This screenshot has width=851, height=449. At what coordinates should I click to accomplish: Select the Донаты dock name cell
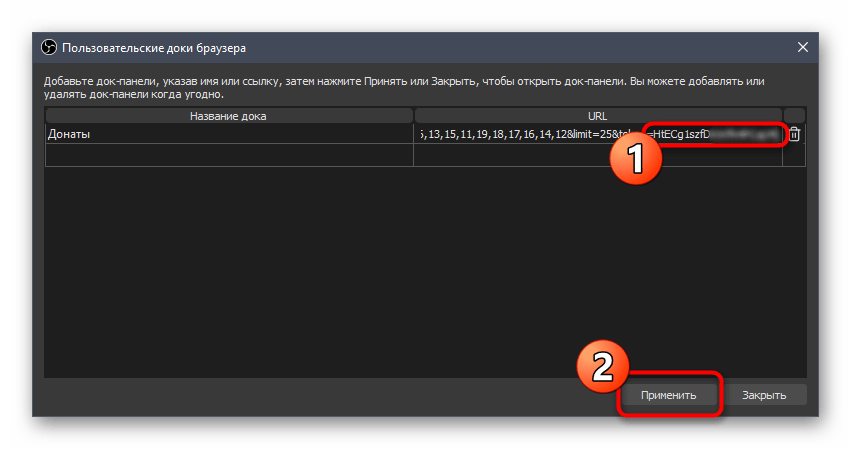pyautogui.click(x=228, y=134)
